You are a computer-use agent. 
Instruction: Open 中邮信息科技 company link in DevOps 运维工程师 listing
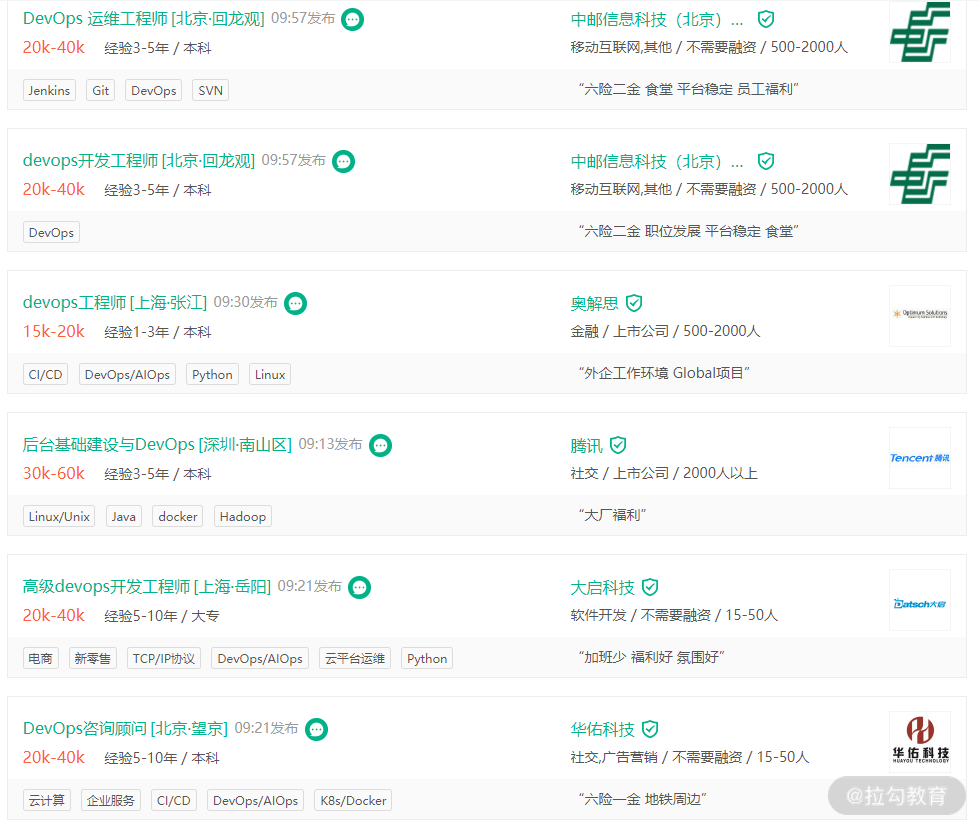[657, 19]
